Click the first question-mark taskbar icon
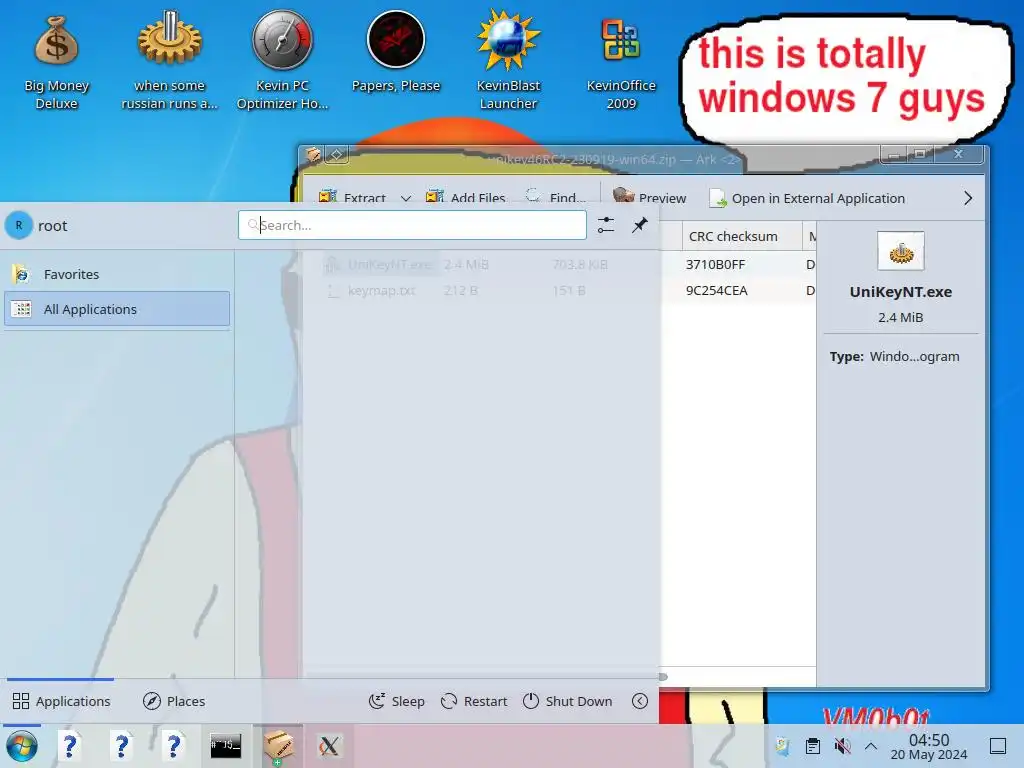 tap(69, 746)
